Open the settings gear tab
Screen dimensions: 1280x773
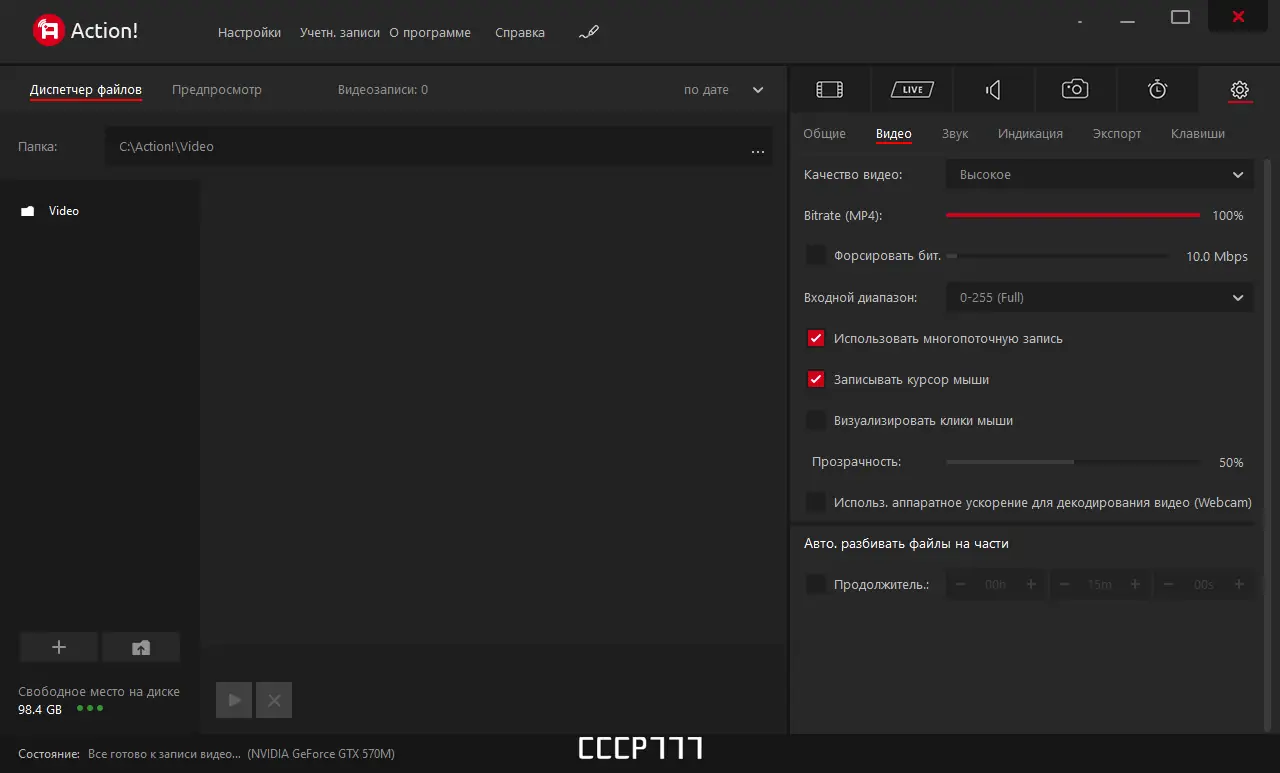1239,90
